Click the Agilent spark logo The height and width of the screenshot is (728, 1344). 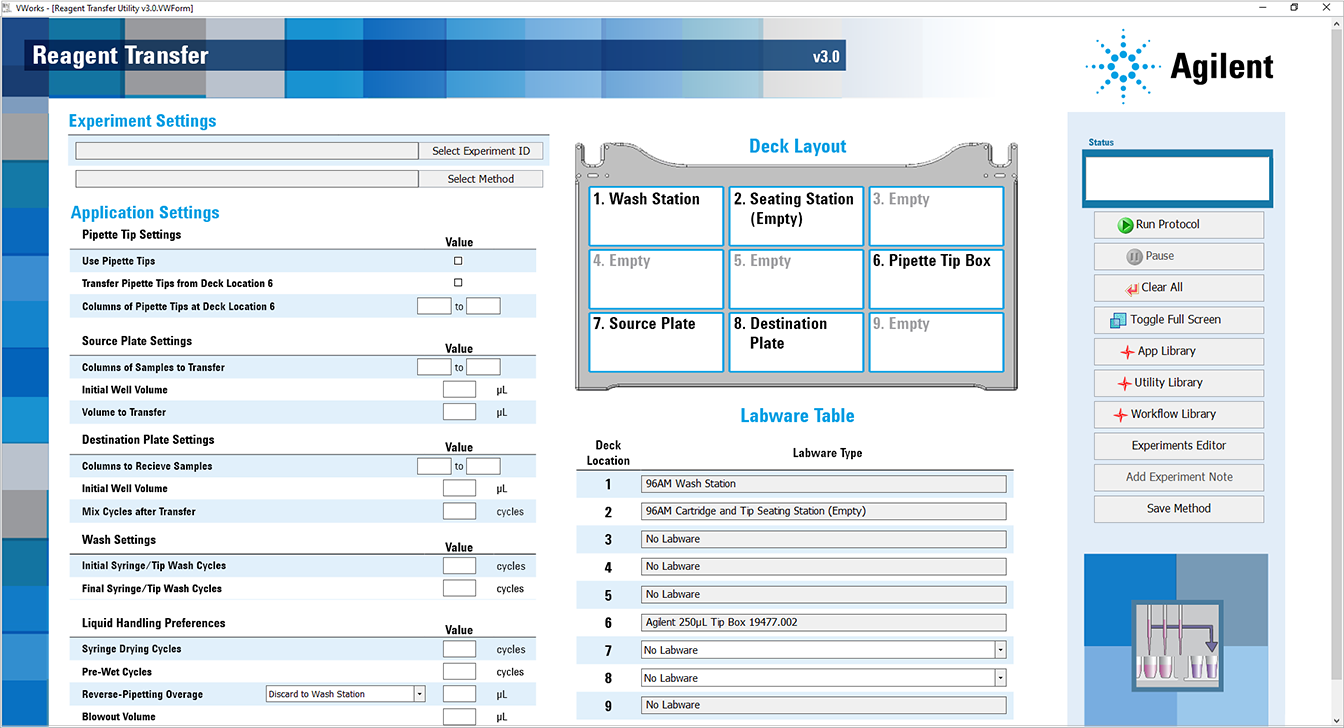(1121, 66)
